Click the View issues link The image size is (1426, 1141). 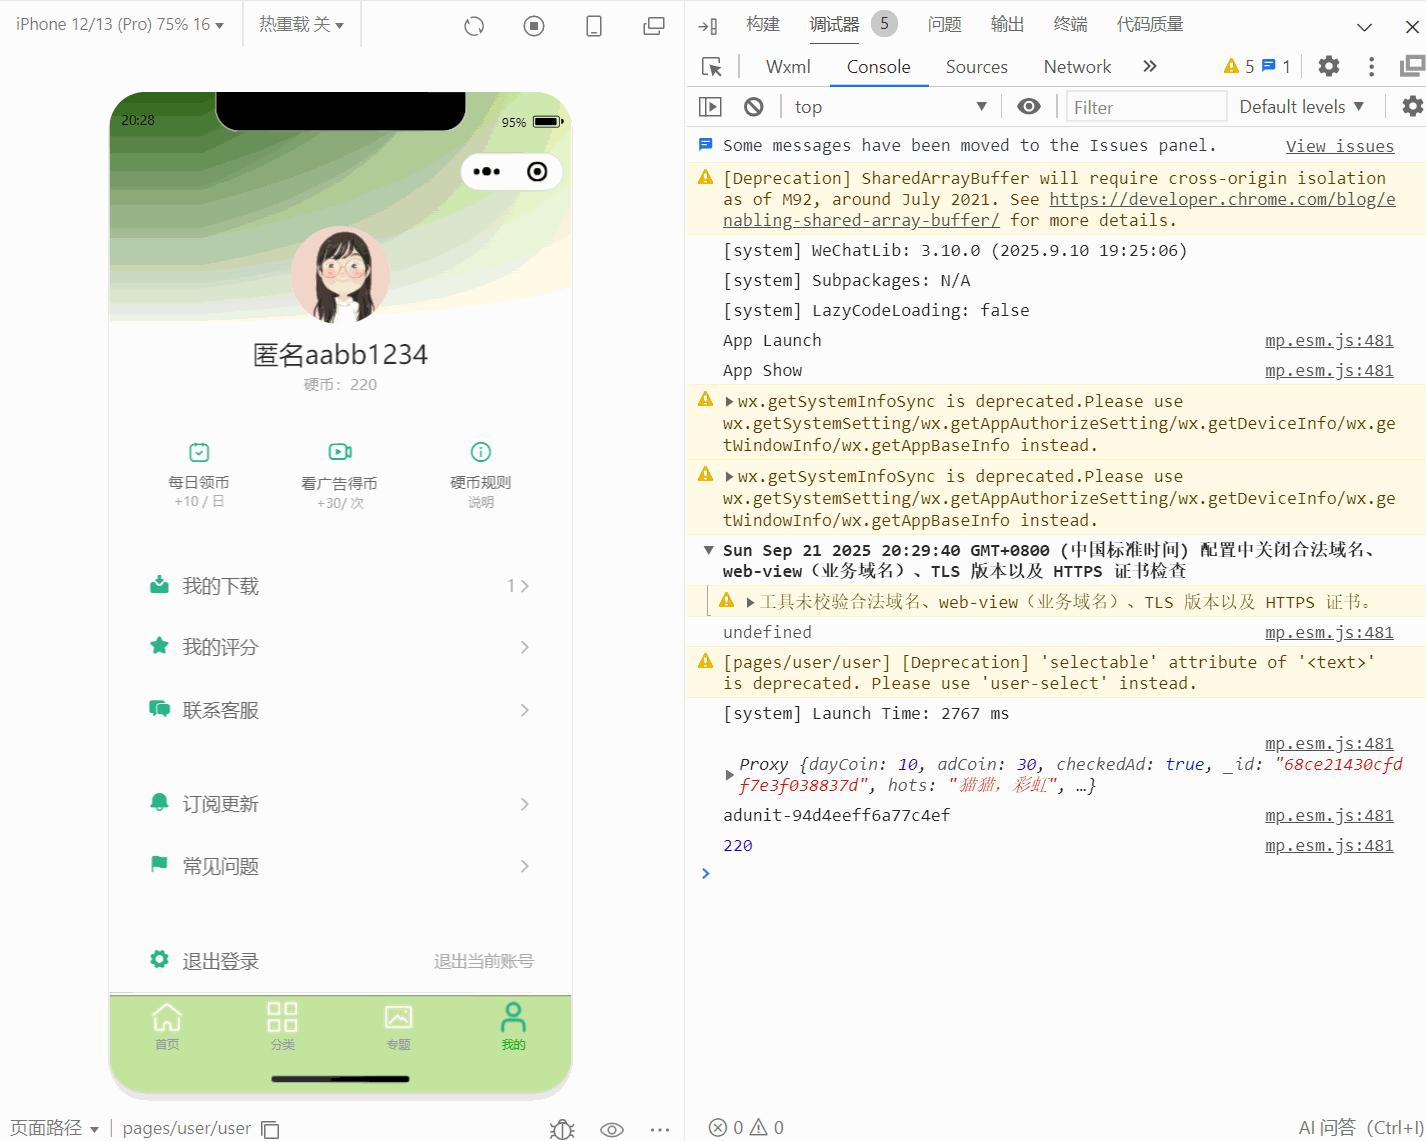(x=1339, y=146)
